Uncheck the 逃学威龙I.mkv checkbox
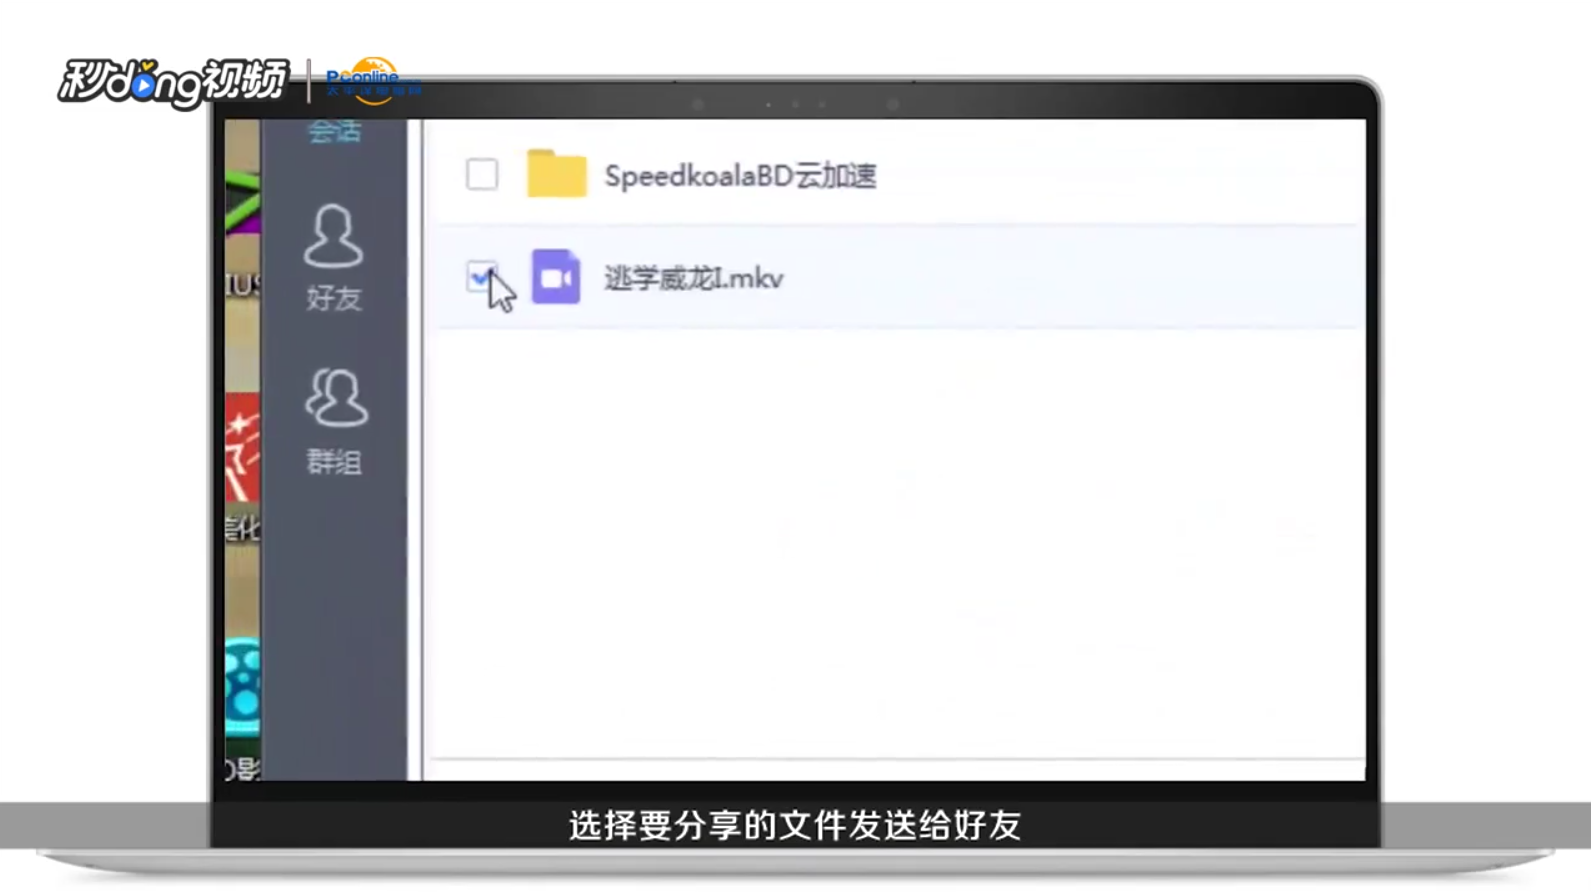The height and width of the screenshot is (892, 1591). 482,277
